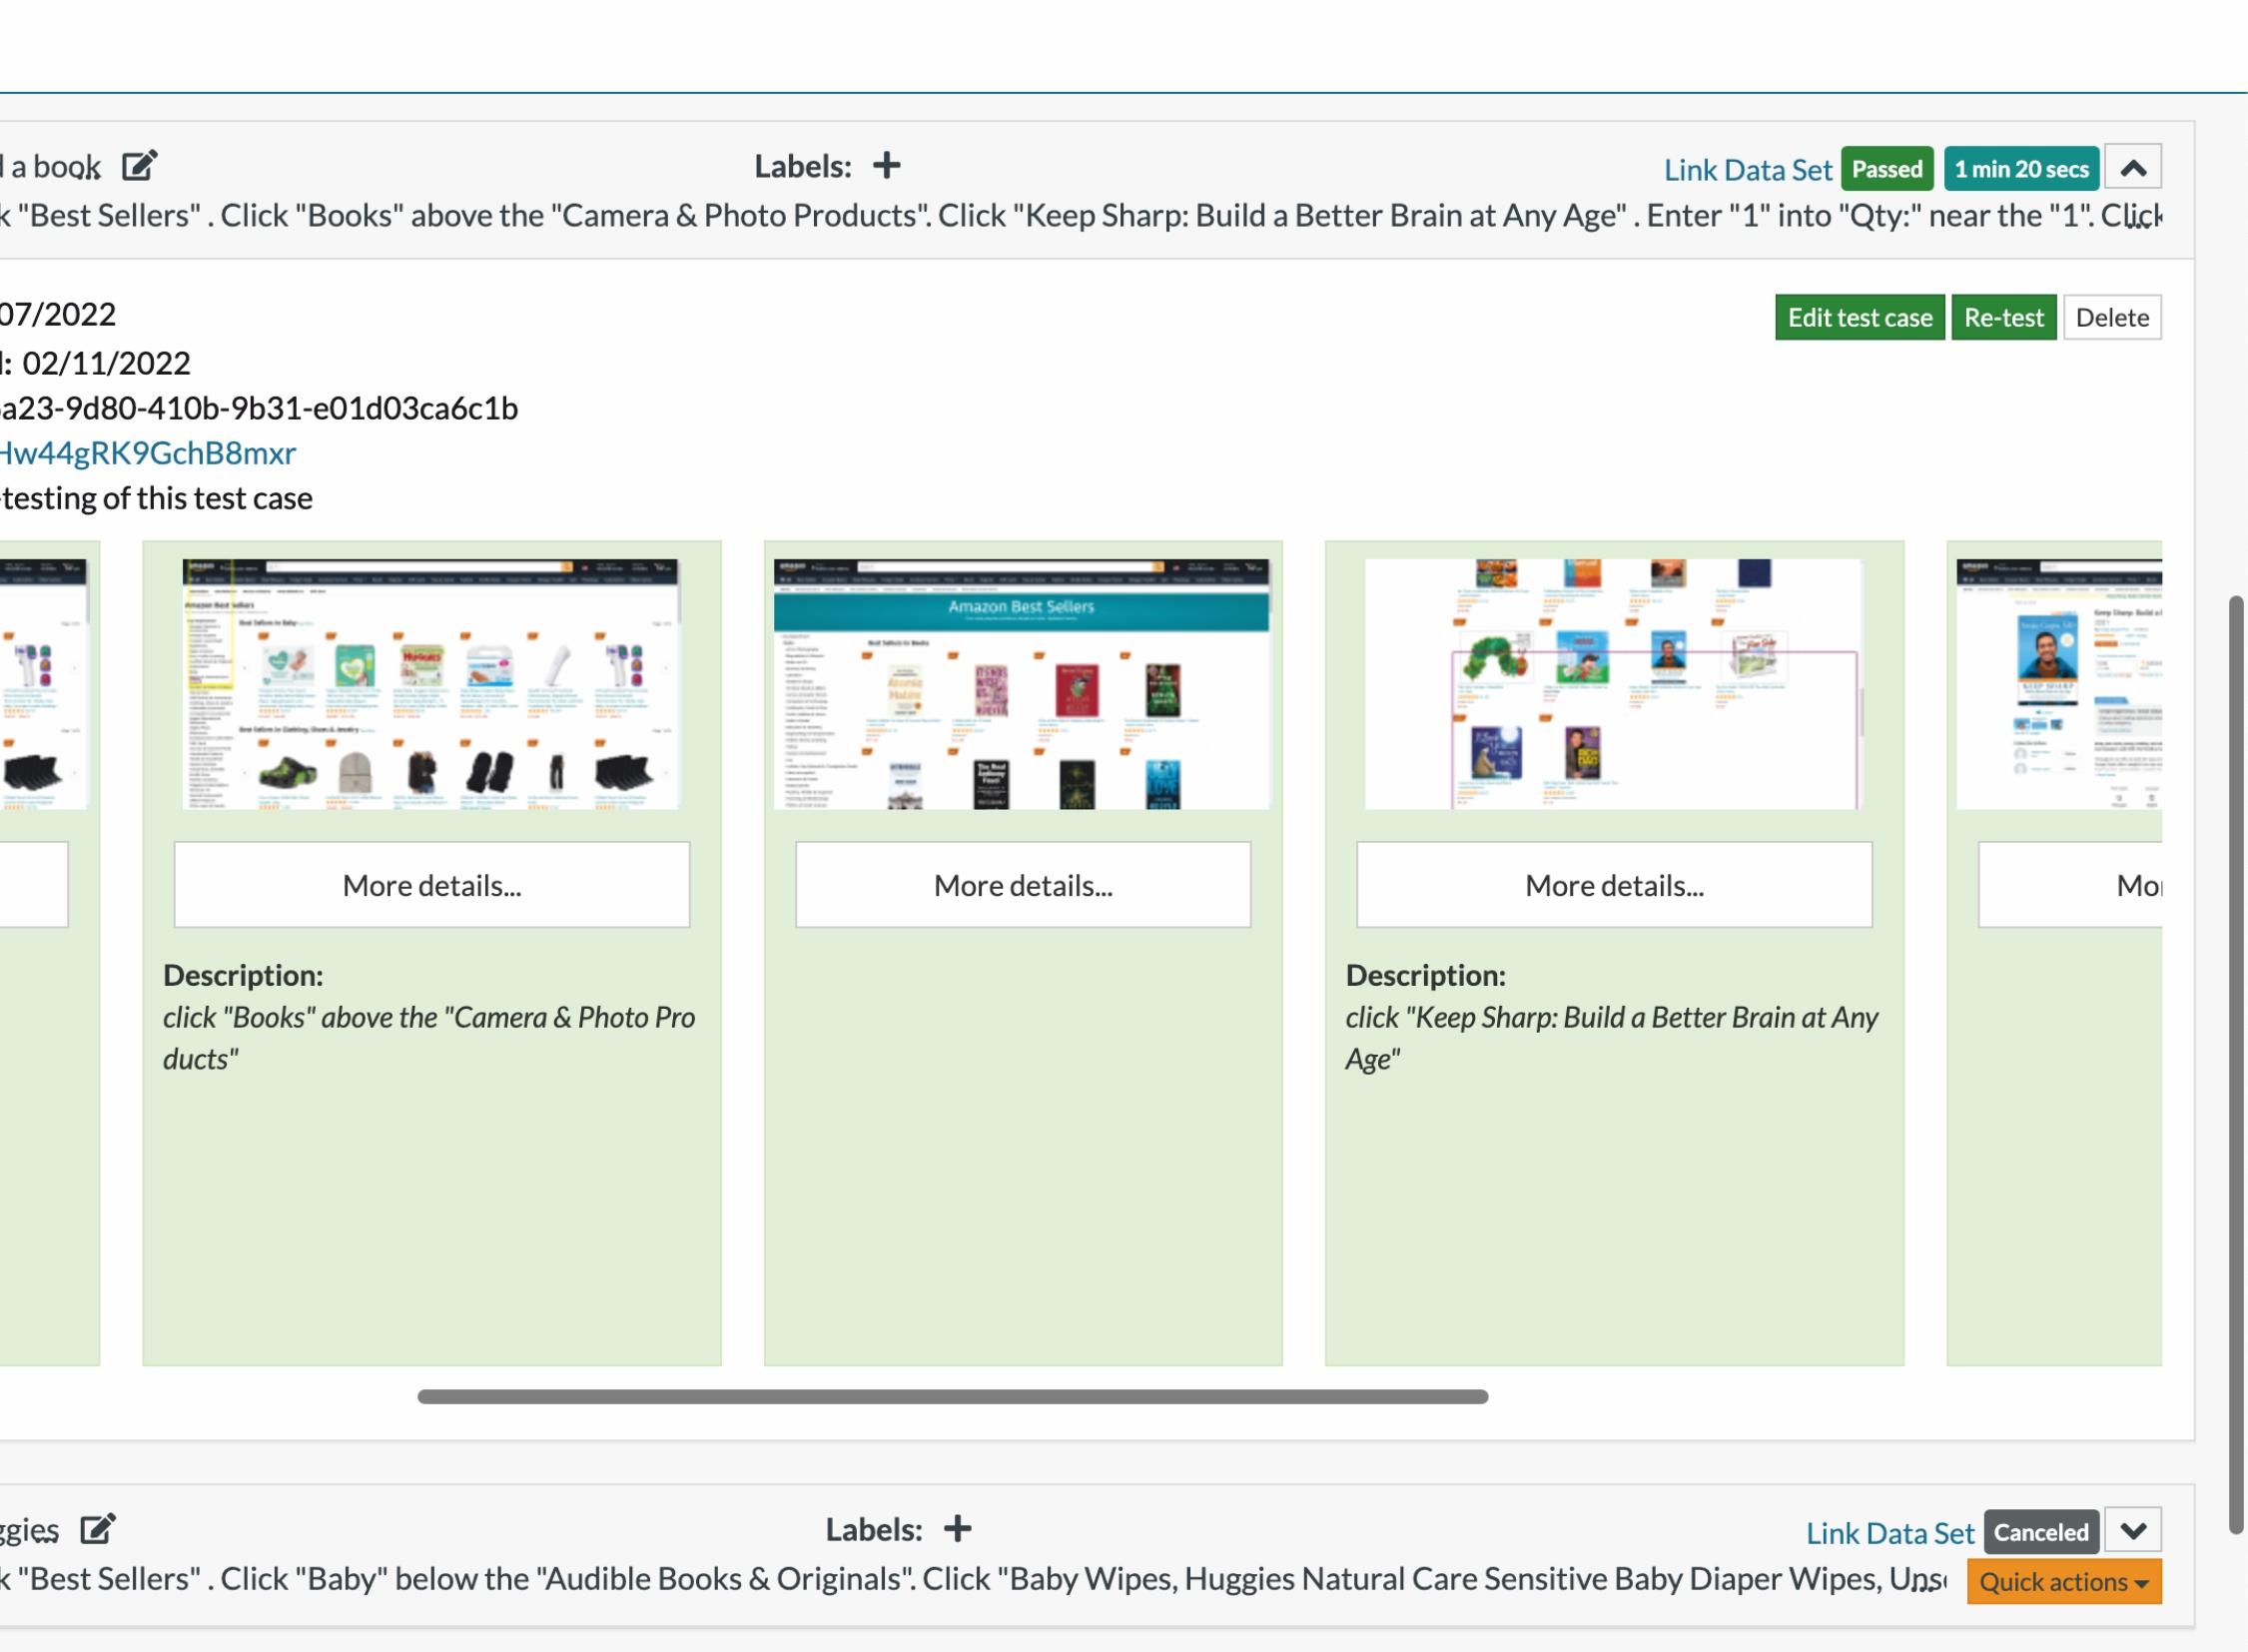The width and height of the screenshot is (2248, 1652).
Task: Collapse the book test case with up chevron
Action: [x=2132, y=168]
